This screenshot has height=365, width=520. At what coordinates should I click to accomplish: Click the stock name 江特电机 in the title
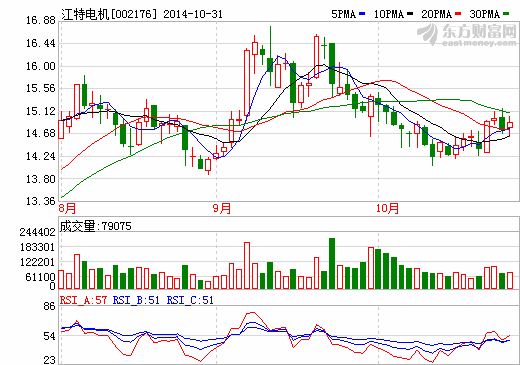[85, 14]
